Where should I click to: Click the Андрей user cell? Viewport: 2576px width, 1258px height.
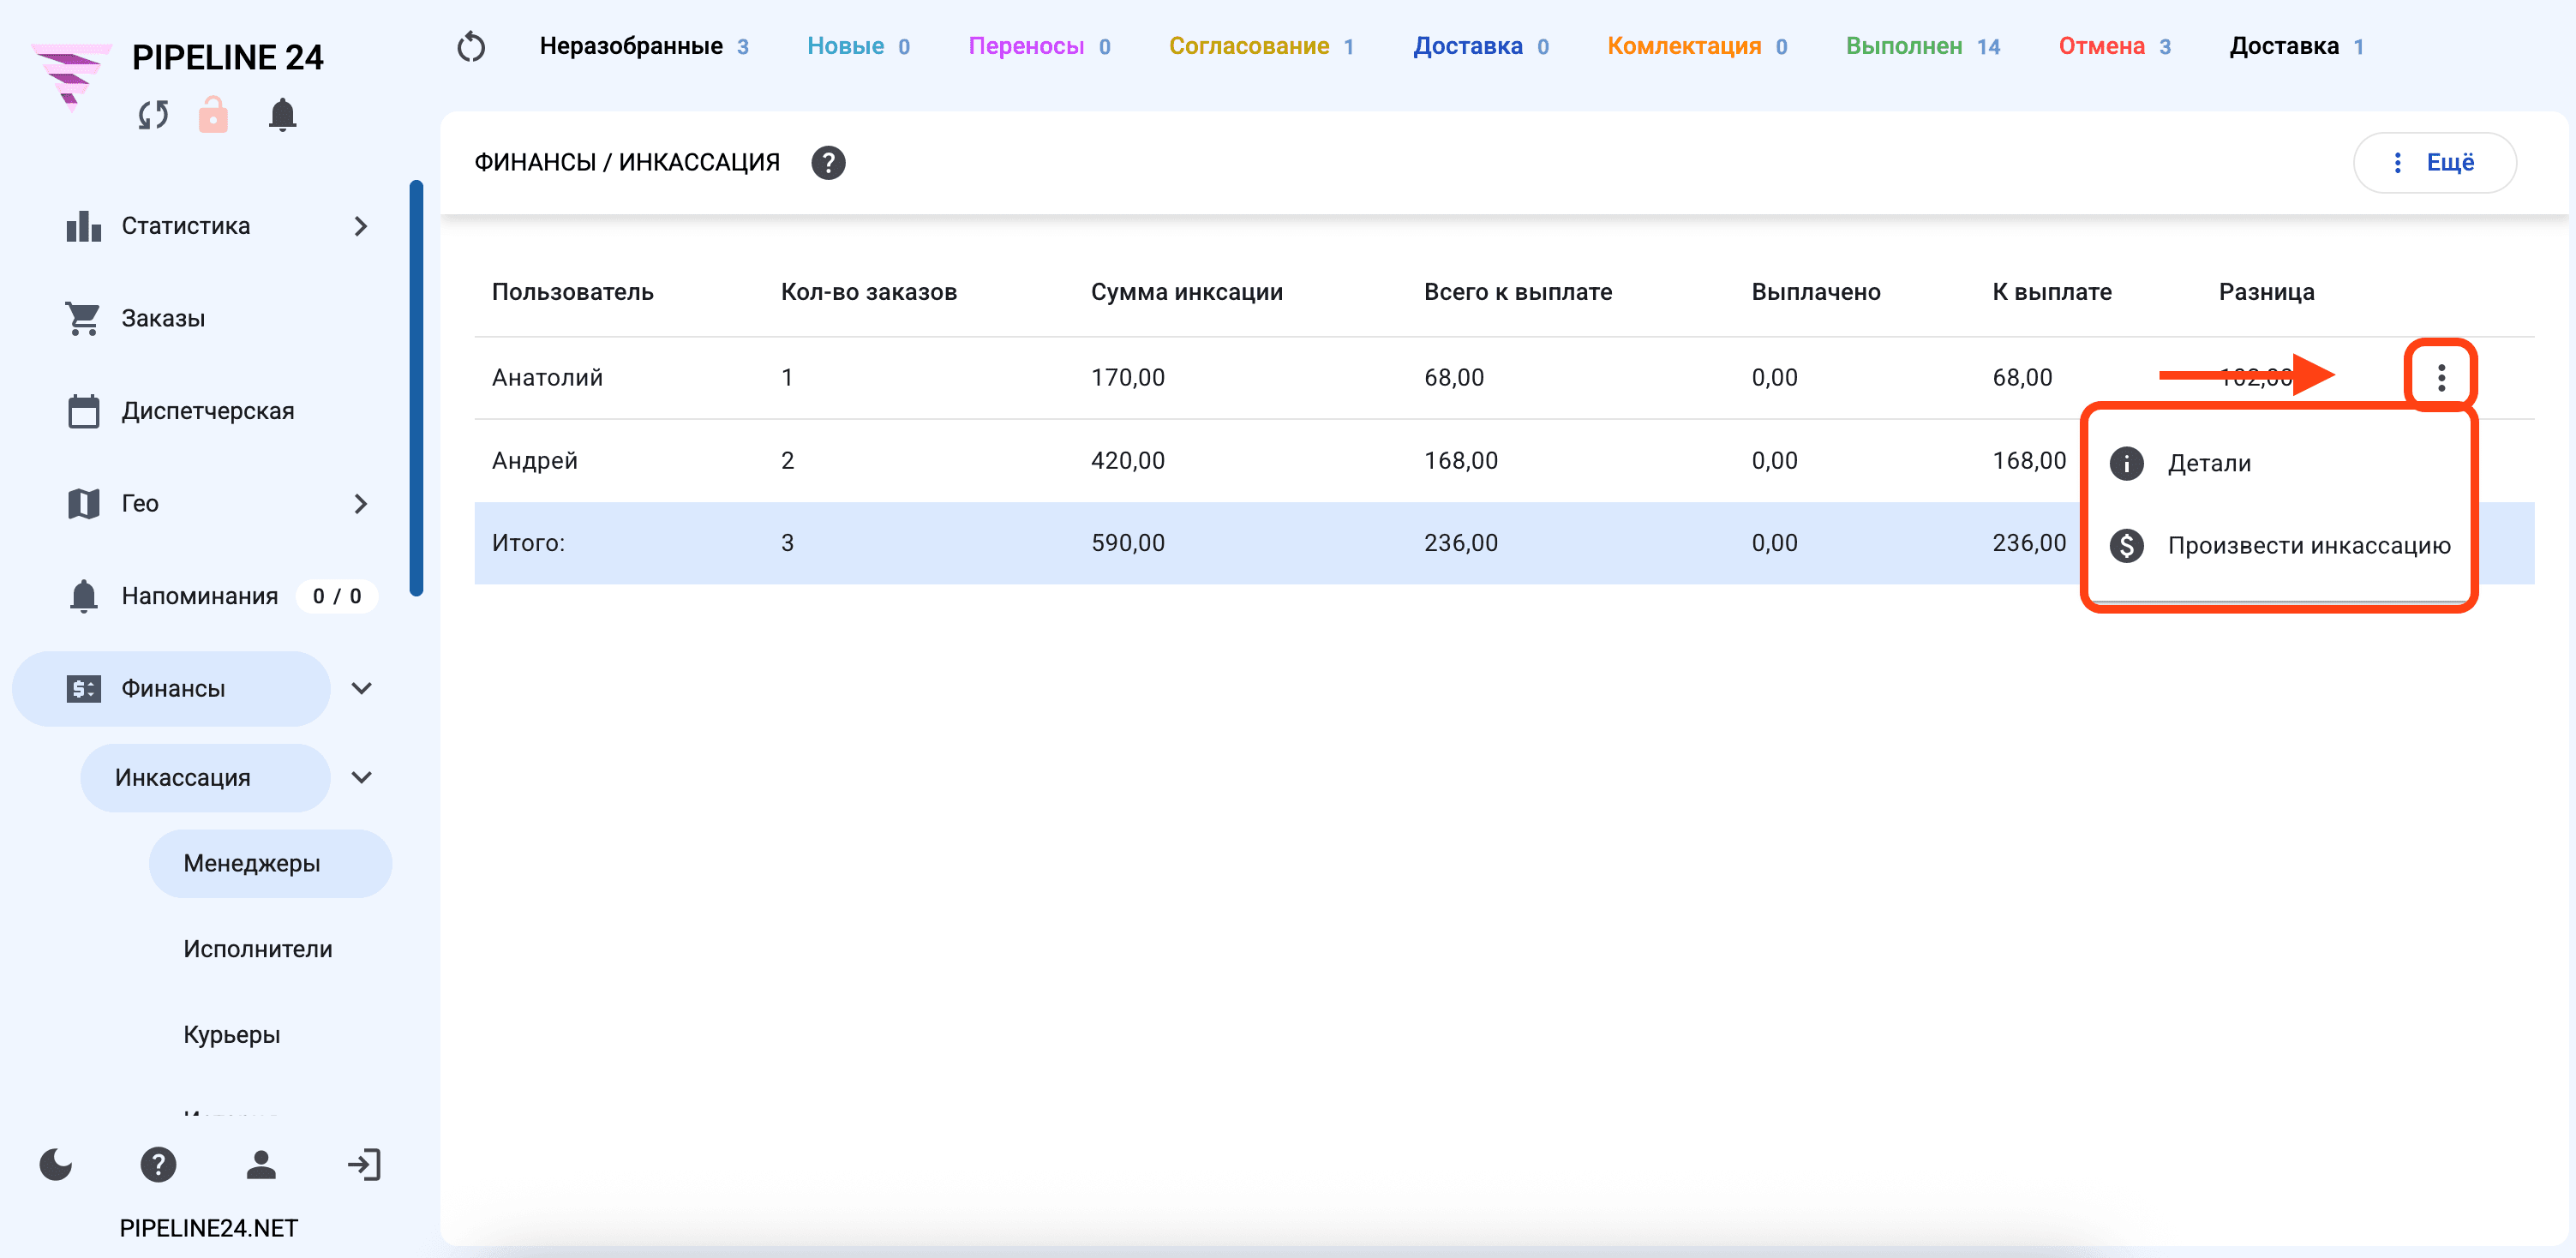535,460
